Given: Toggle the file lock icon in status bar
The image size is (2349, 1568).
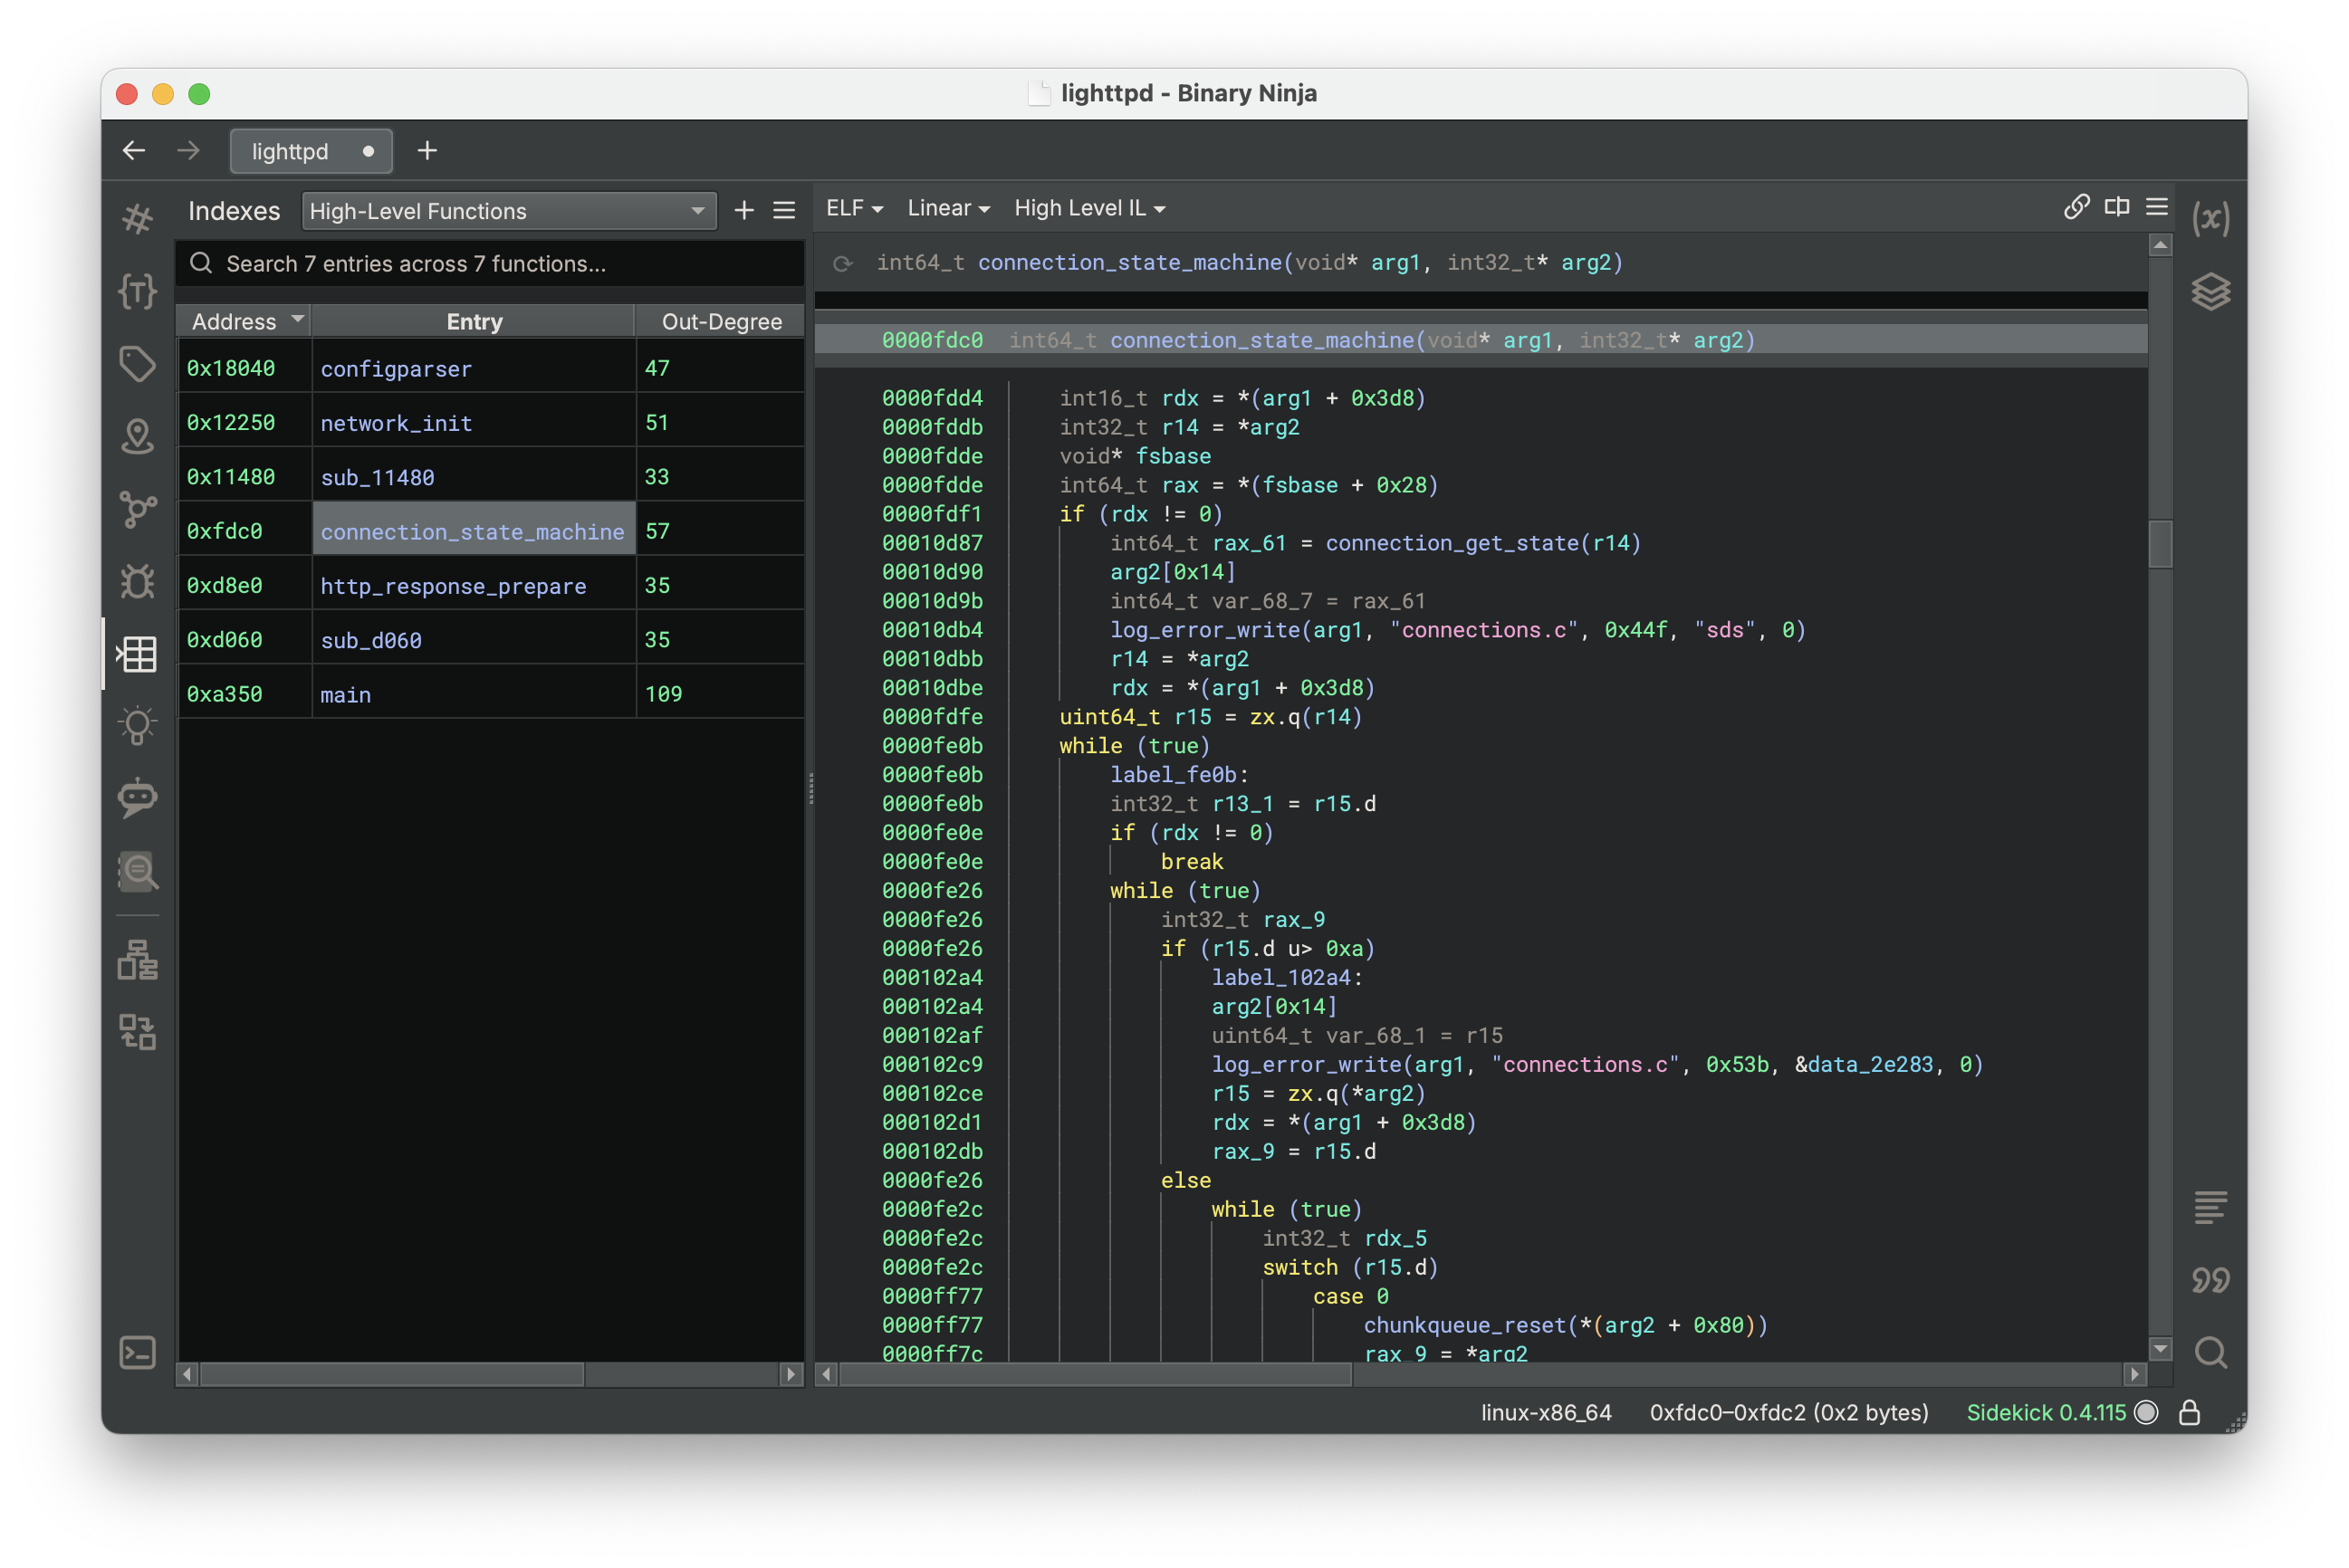Looking at the screenshot, I should point(2189,1412).
